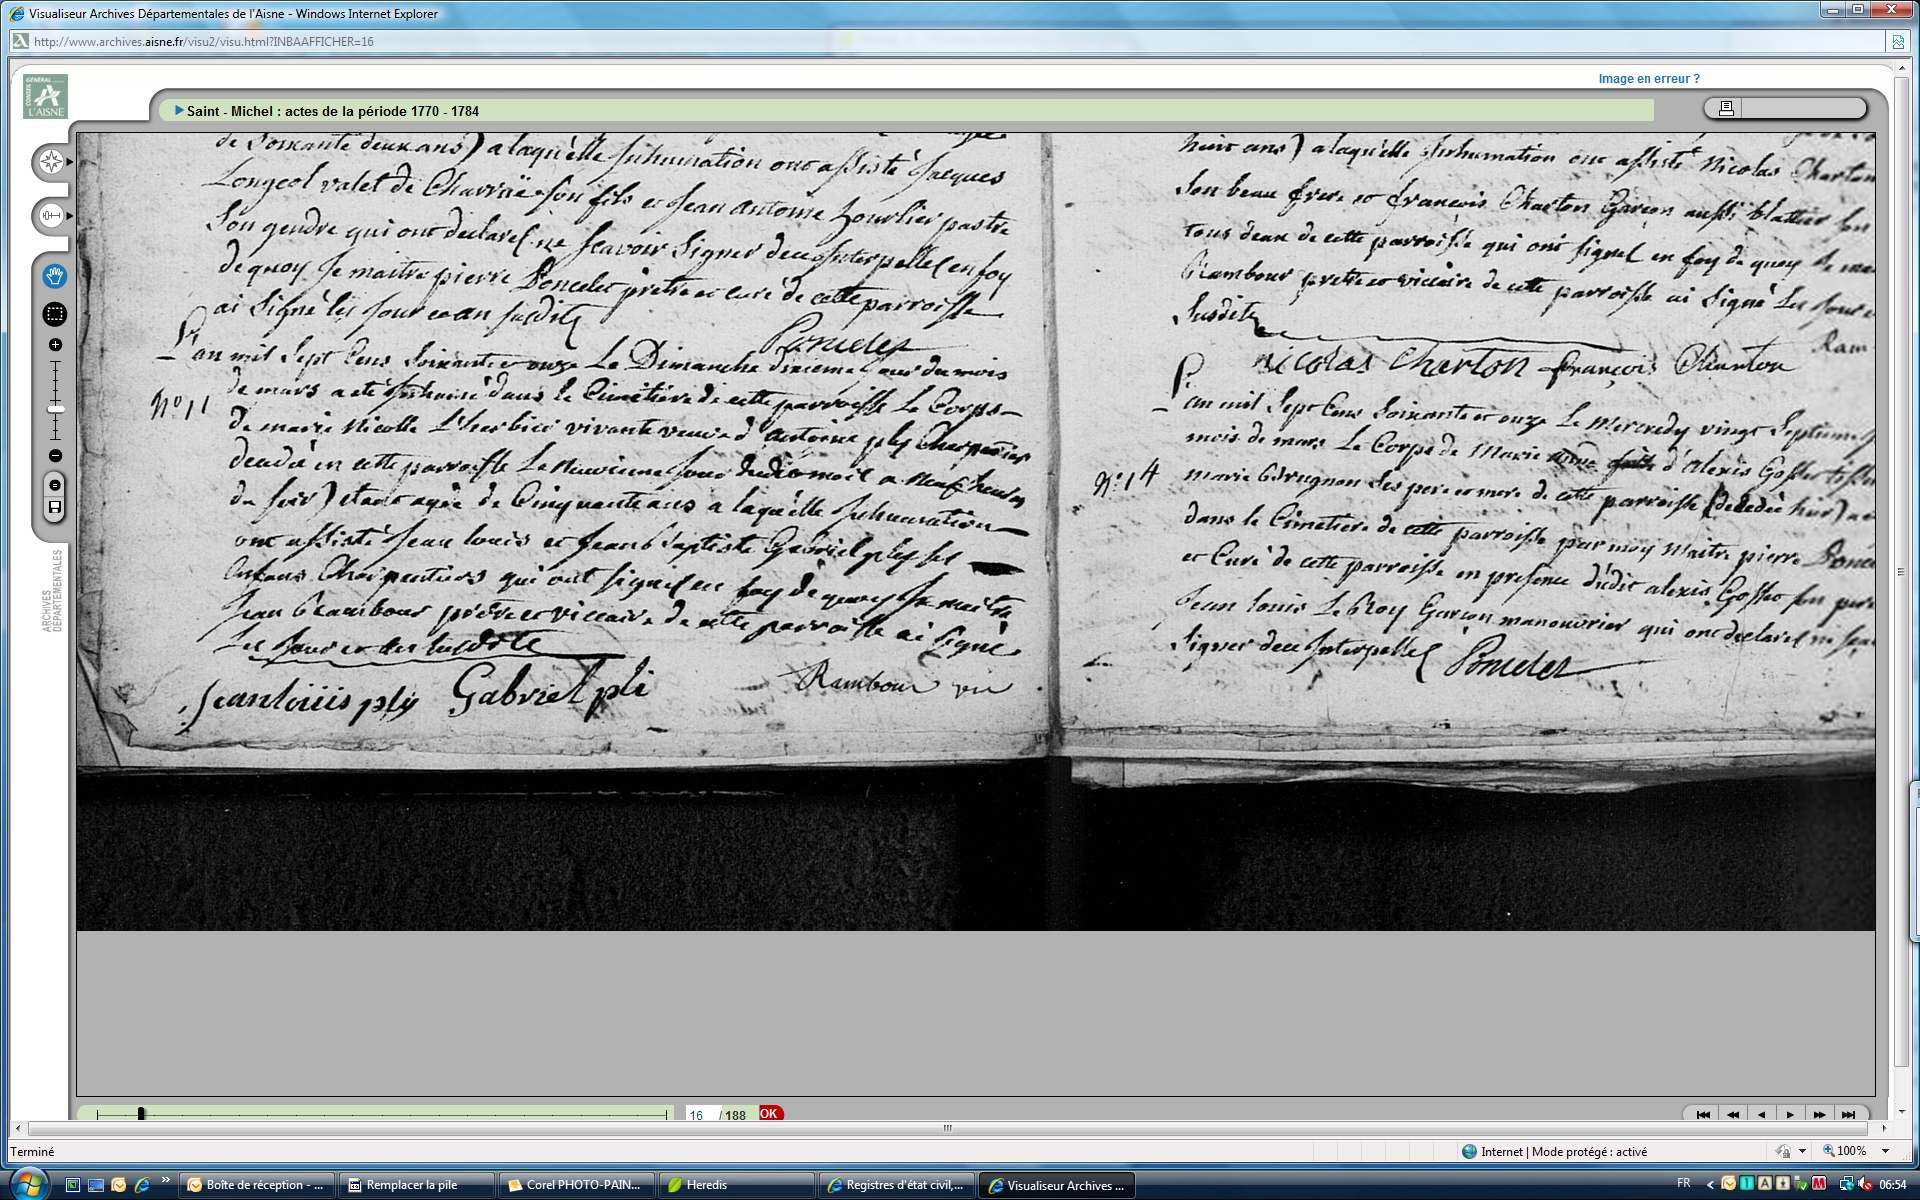The image size is (1920, 1200).
Task: Activate the hand pan tool
Action: coord(55,275)
